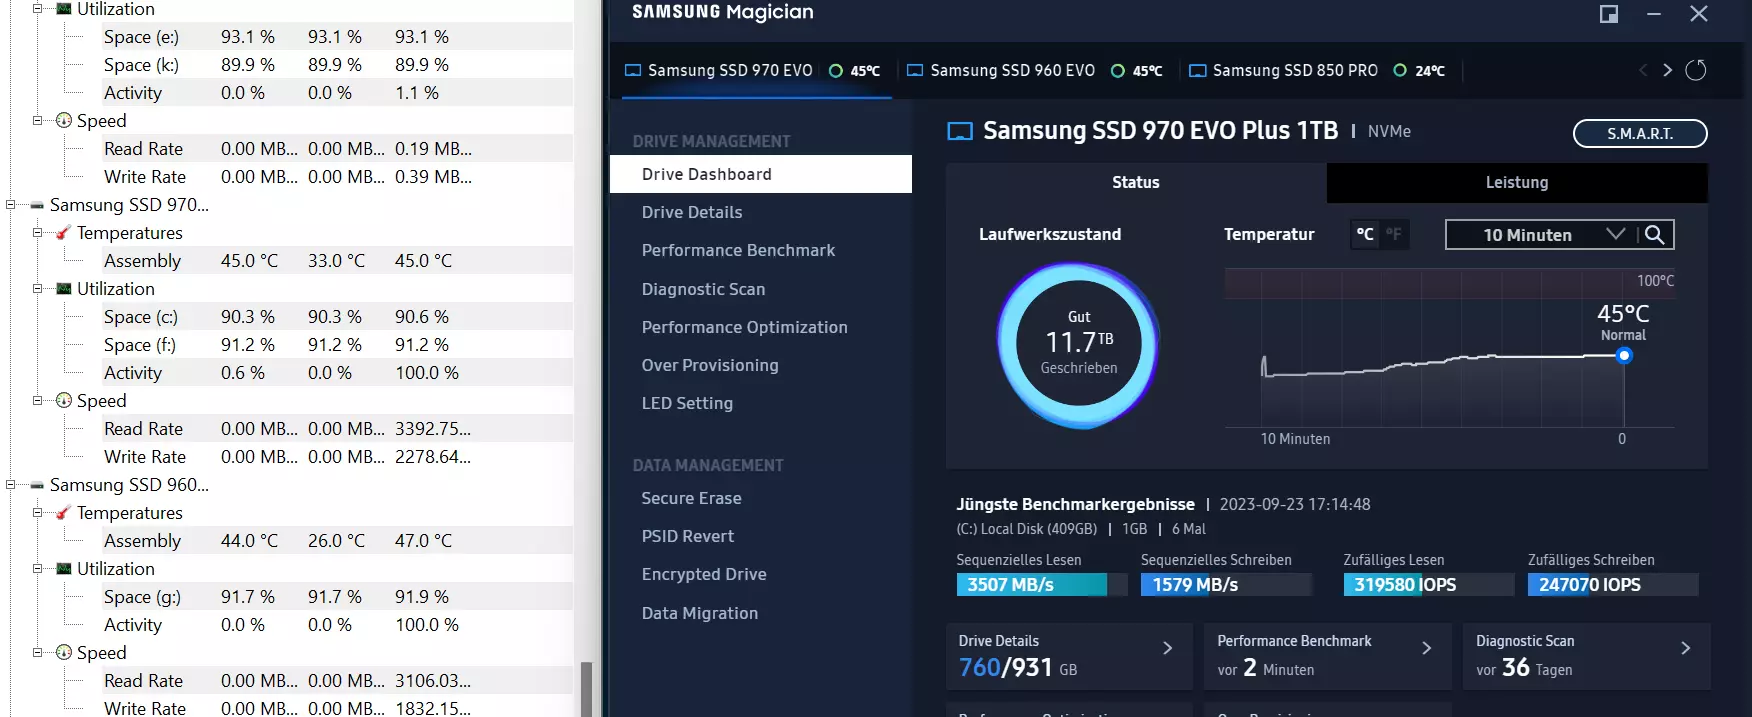The height and width of the screenshot is (717, 1752).
Task: Collapse Temperatures under Samsung SSD 960
Action: (x=37, y=513)
